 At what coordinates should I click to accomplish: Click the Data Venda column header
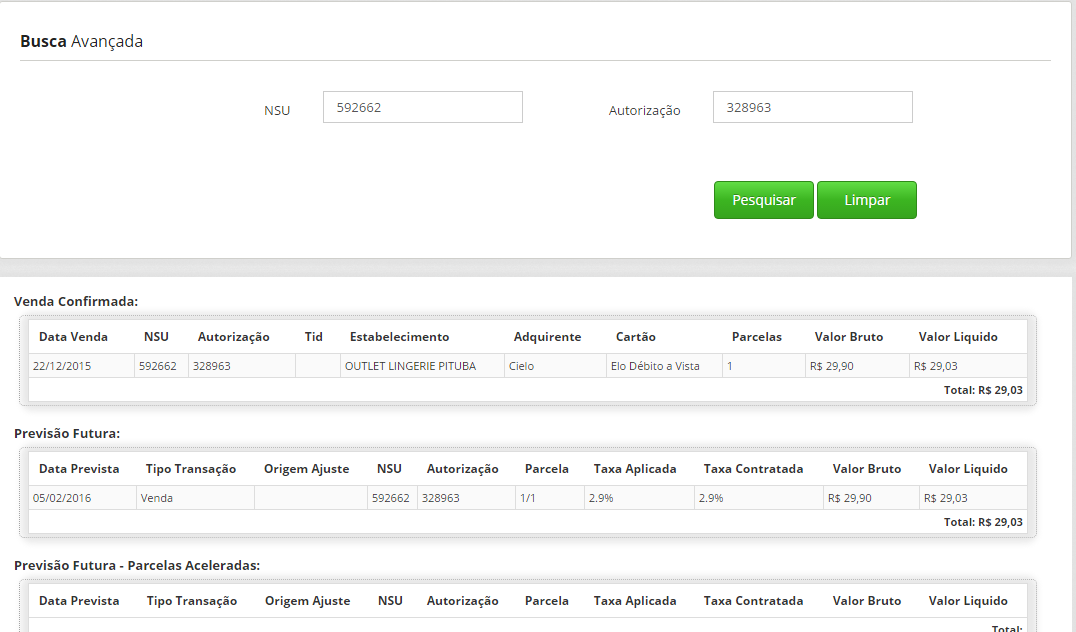73,337
